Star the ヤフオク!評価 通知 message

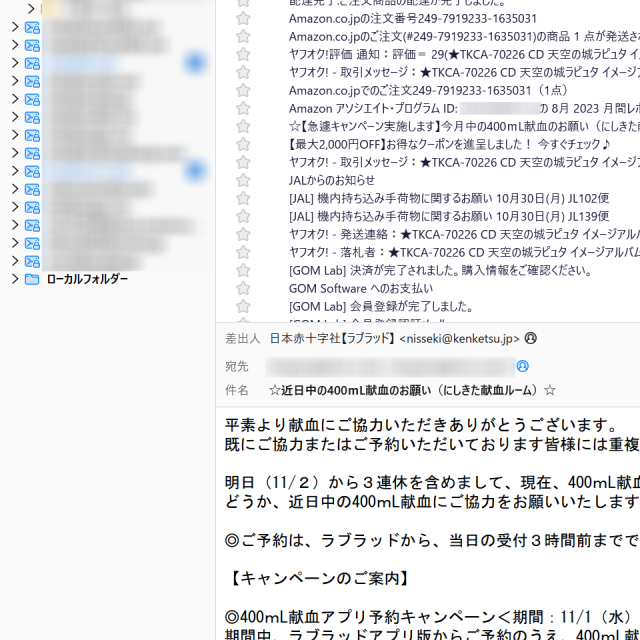243,54
